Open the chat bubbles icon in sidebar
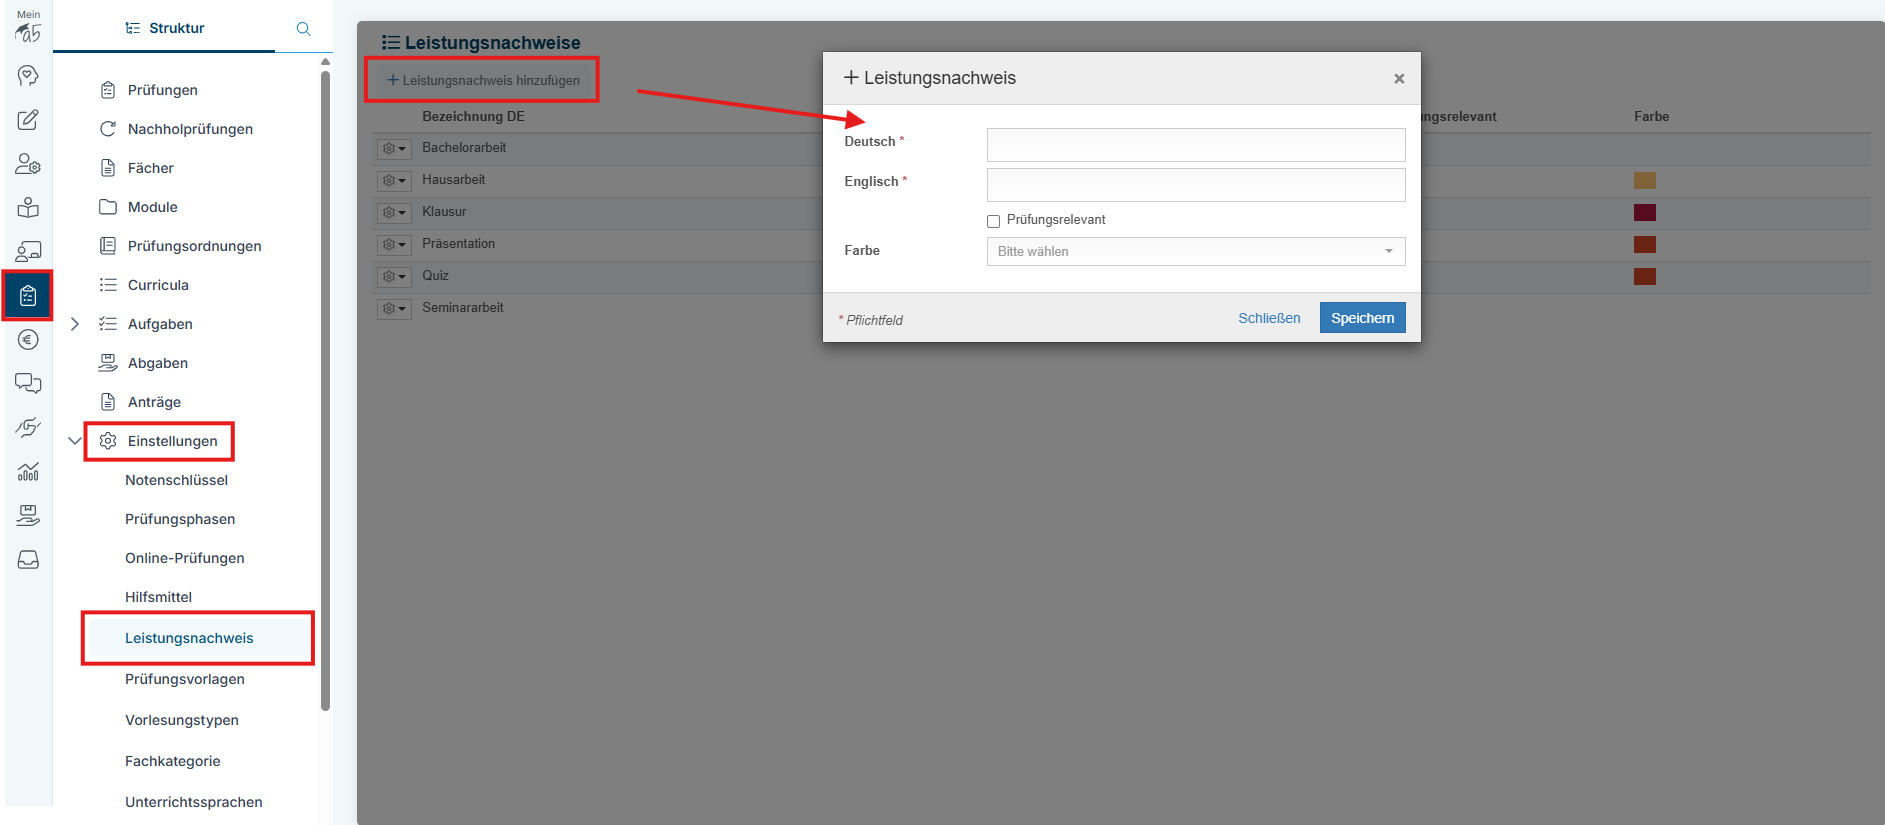The height and width of the screenshot is (825, 1885). (28, 384)
